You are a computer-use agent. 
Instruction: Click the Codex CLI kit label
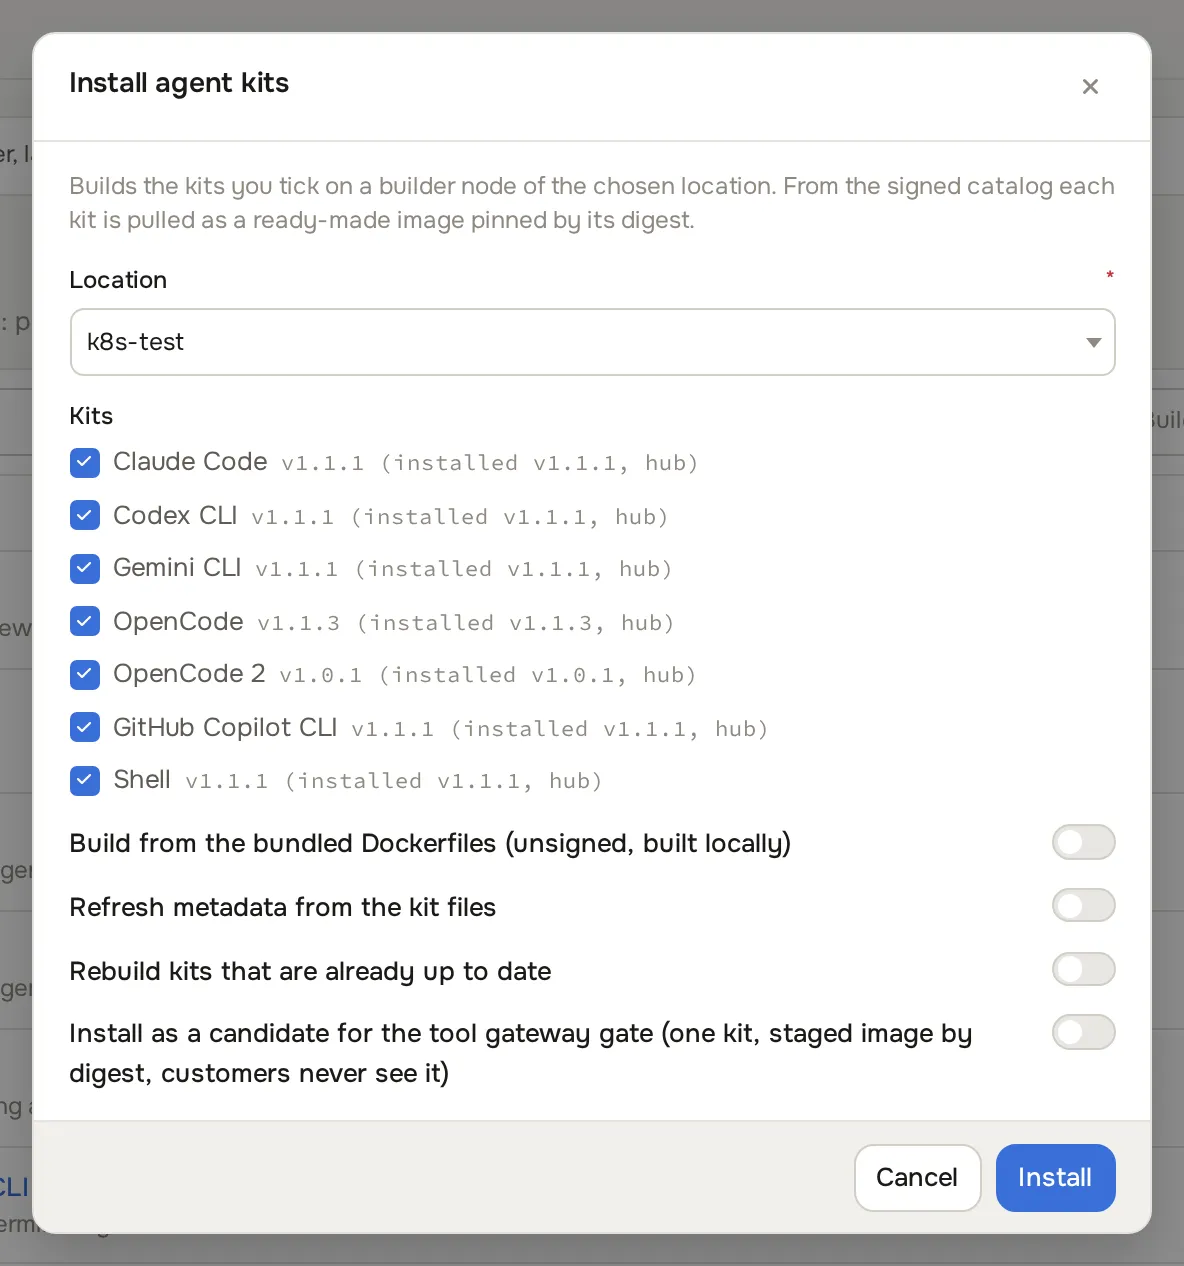tap(175, 515)
